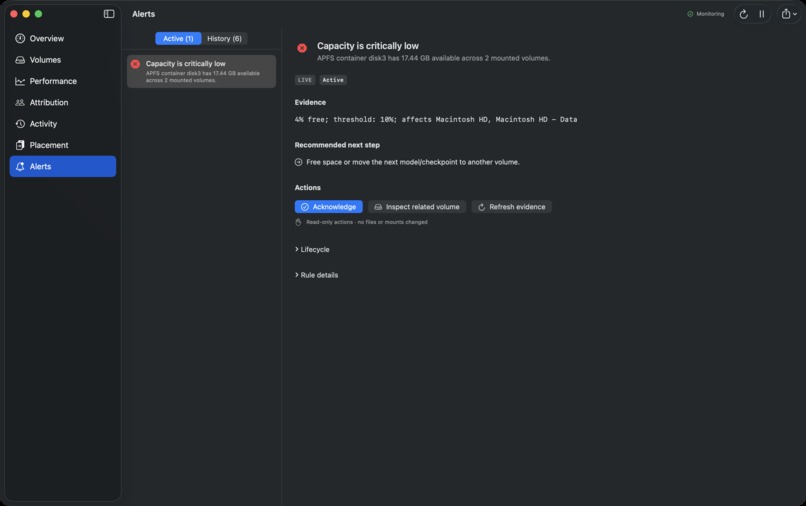806x506 pixels.
Task: Click the red error icon in alert list
Action: [x=135, y=64]
